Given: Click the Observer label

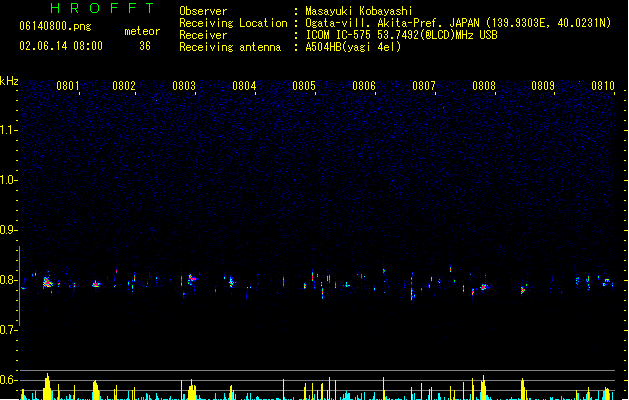Looking at the screenshot, I should coord(203,11).
